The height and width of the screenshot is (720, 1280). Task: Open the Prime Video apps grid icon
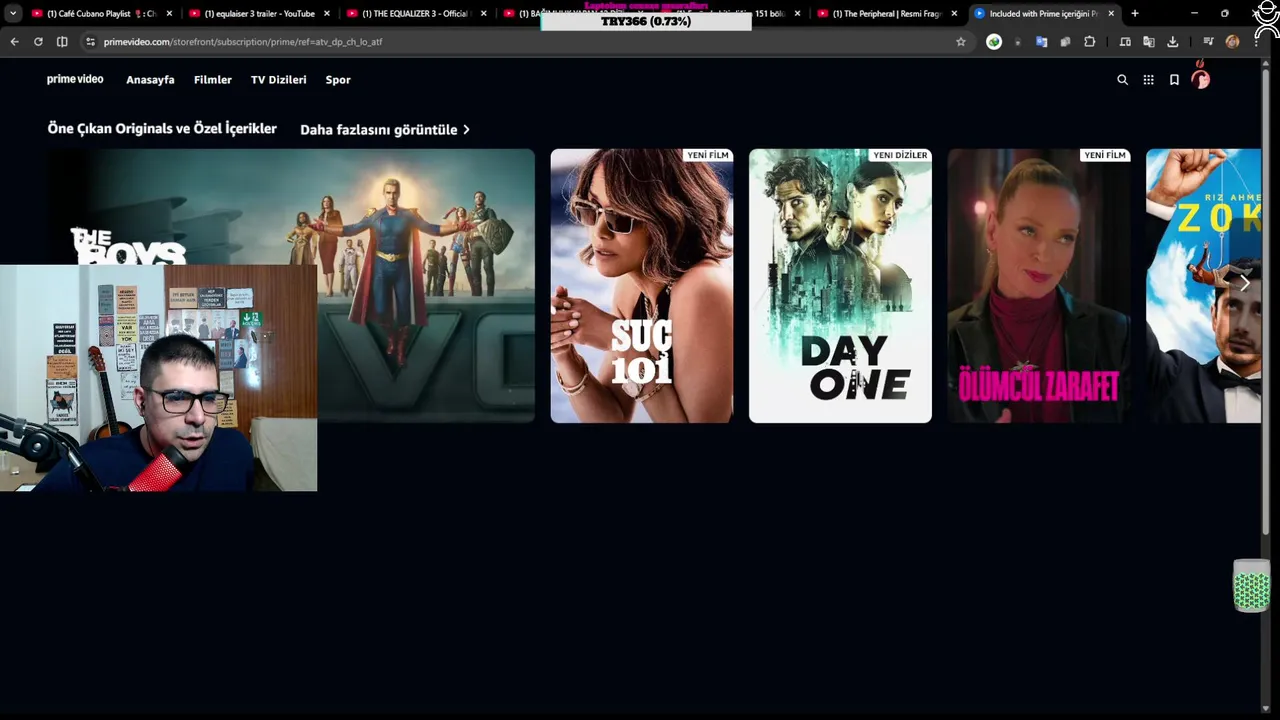(1148, 80)
